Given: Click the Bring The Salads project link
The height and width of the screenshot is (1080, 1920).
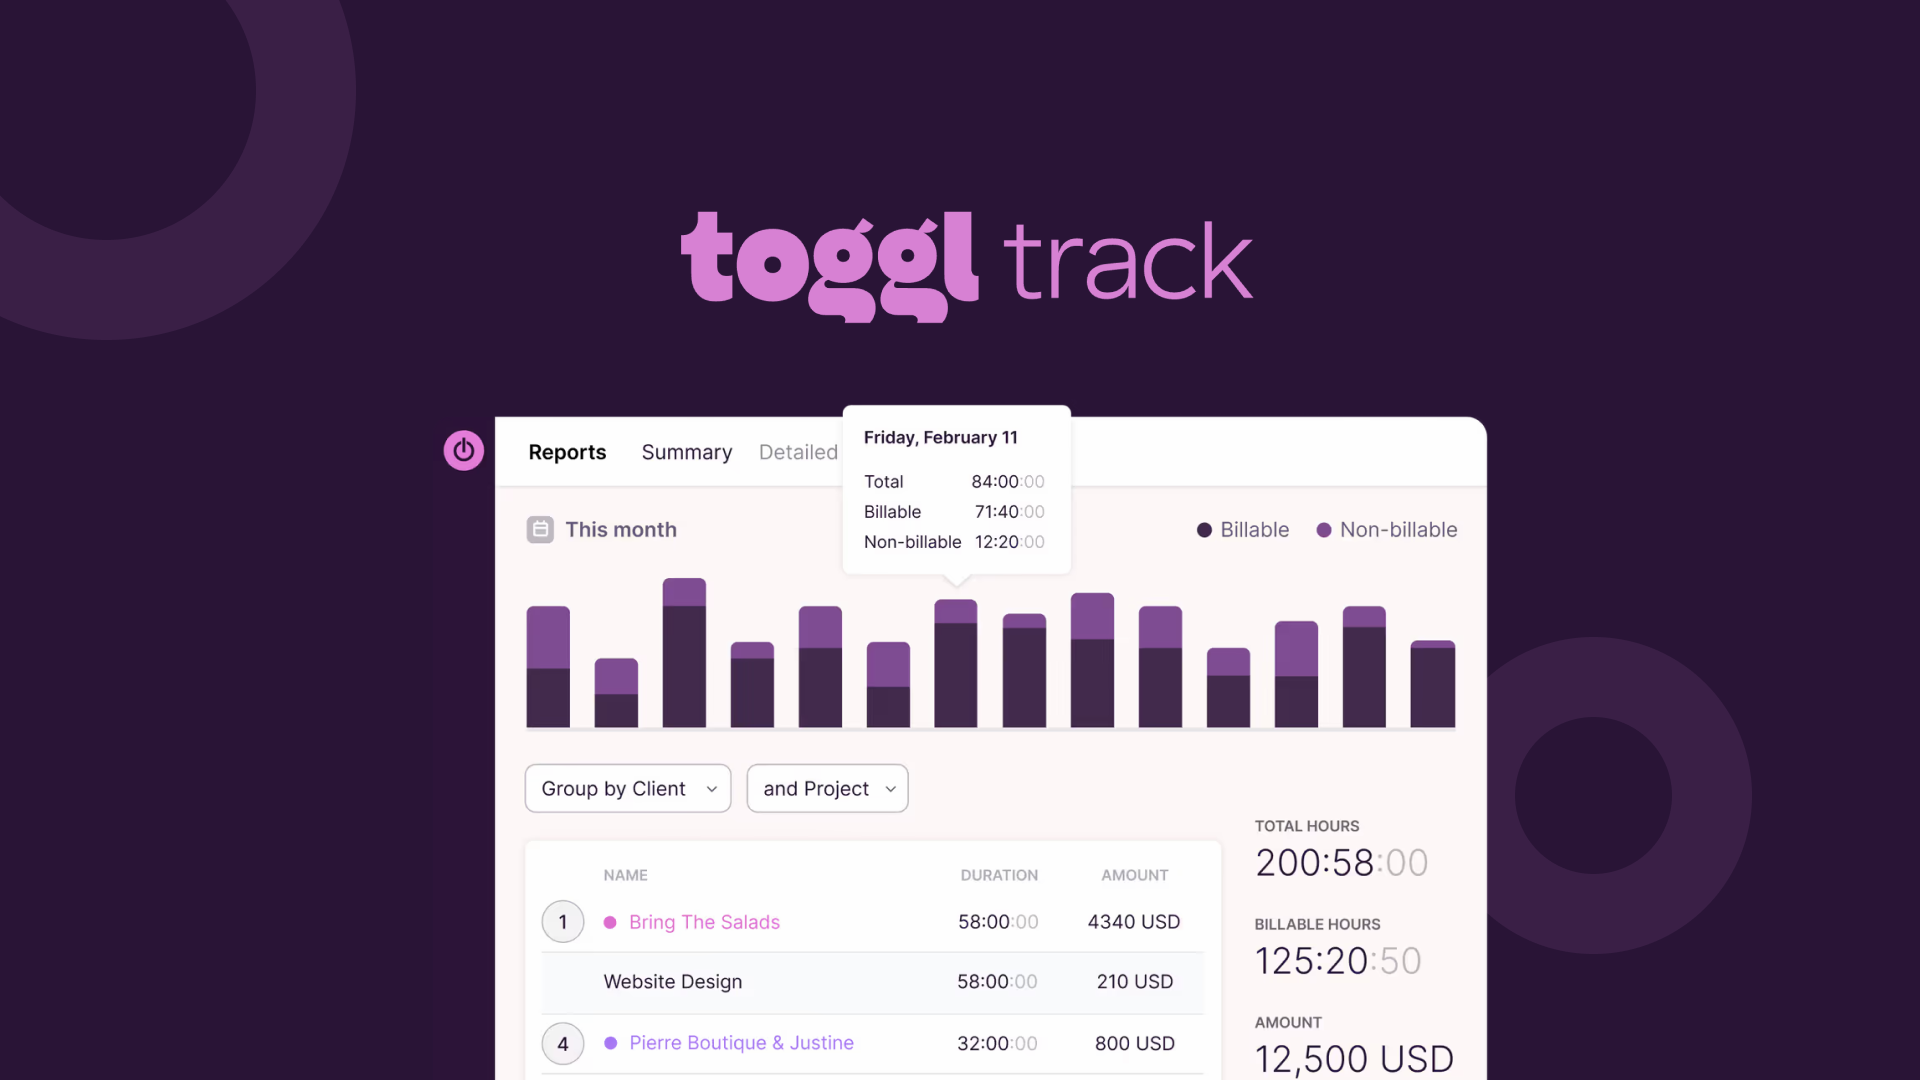Looking at the screenshot, I should coord(704,920).
